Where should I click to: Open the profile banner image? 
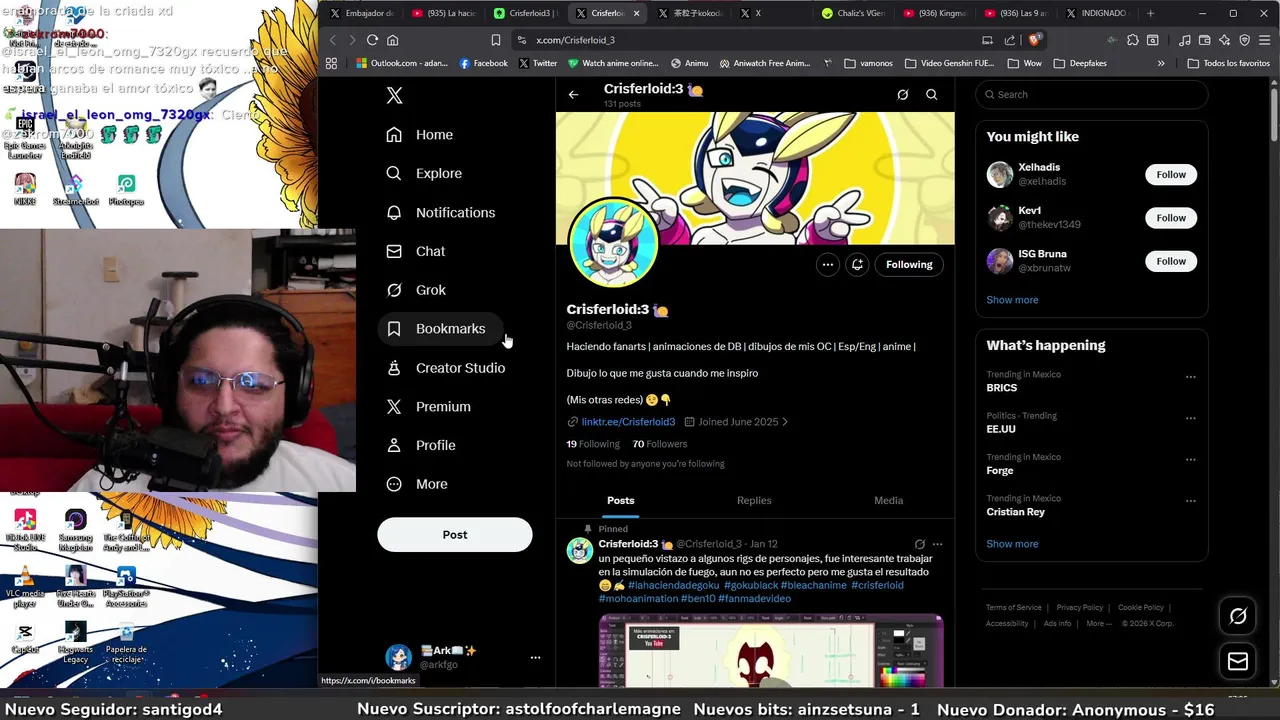pyautogui.click(x=755, y=178)
